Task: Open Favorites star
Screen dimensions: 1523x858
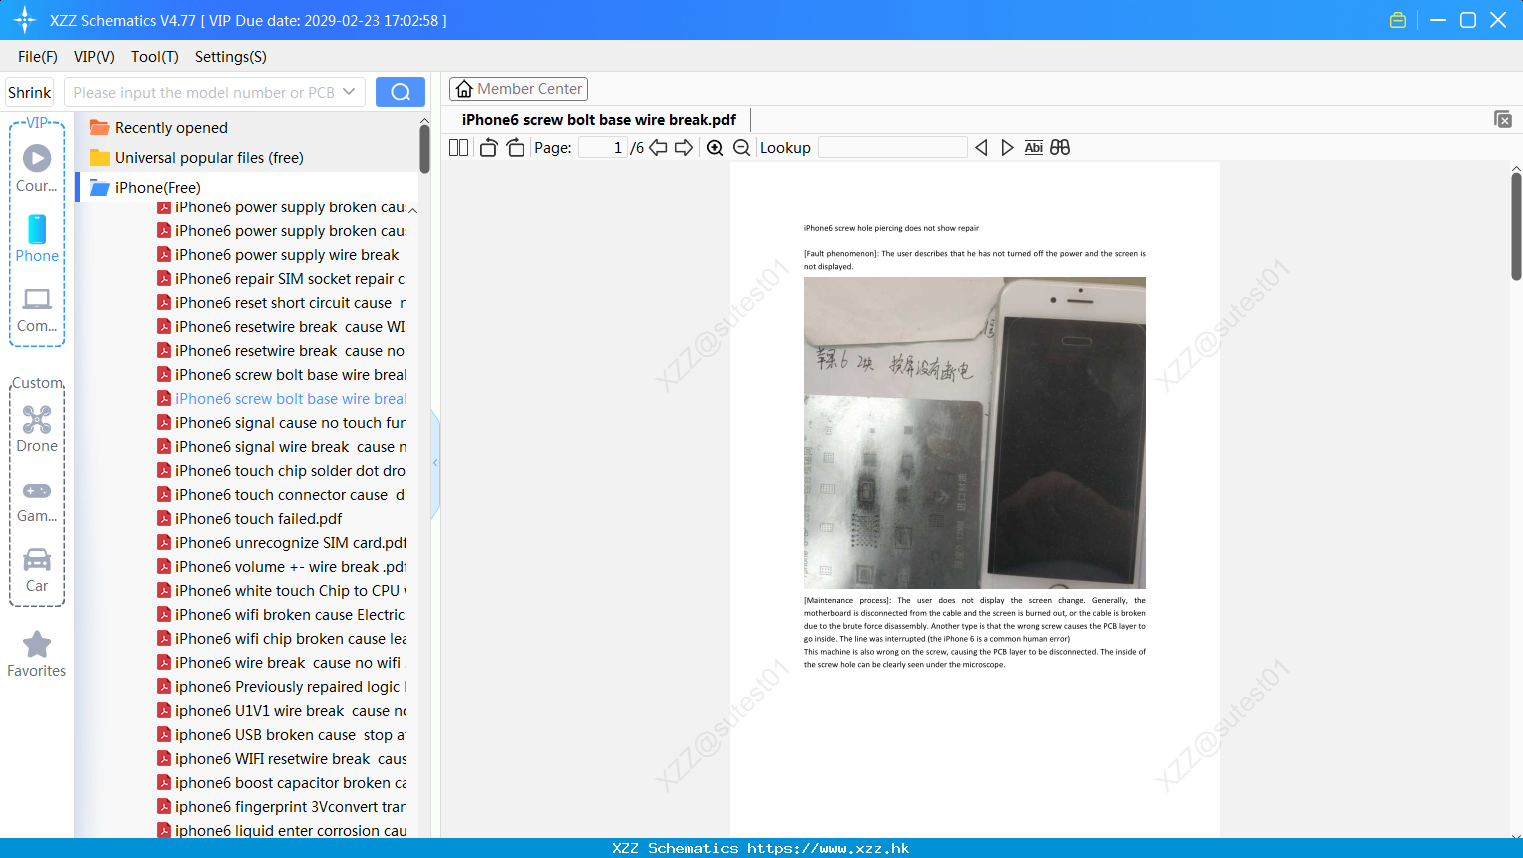Action: pos(37,654)
